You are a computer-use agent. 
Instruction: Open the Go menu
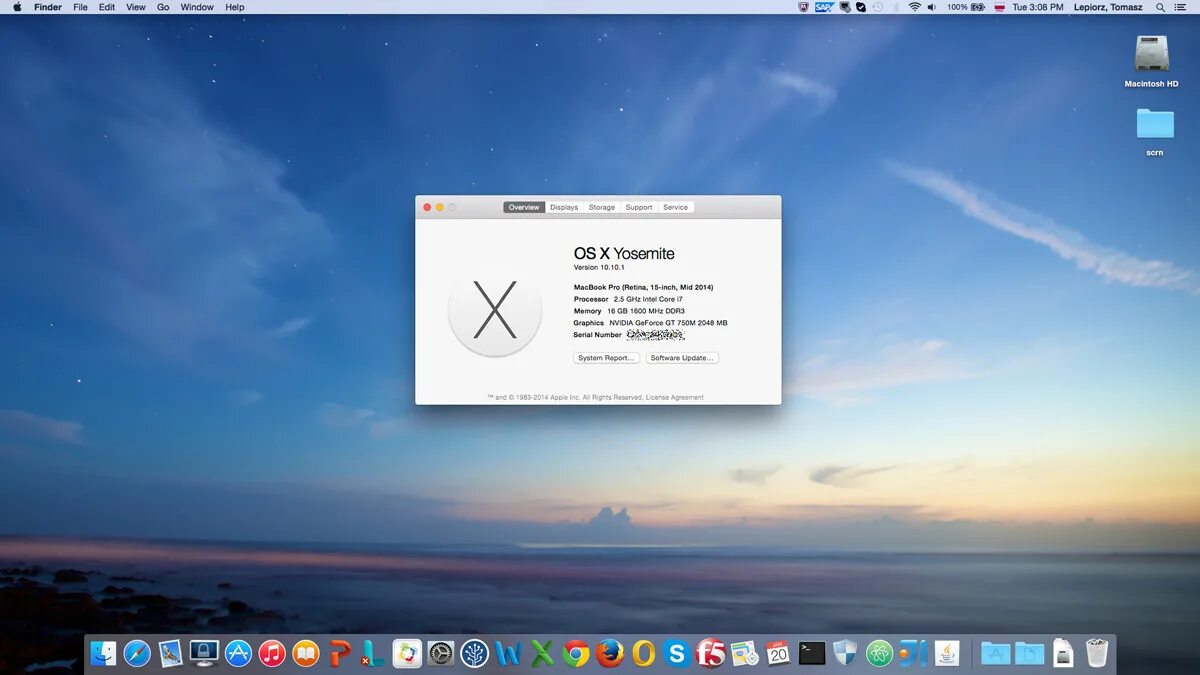tap(163, 7)
